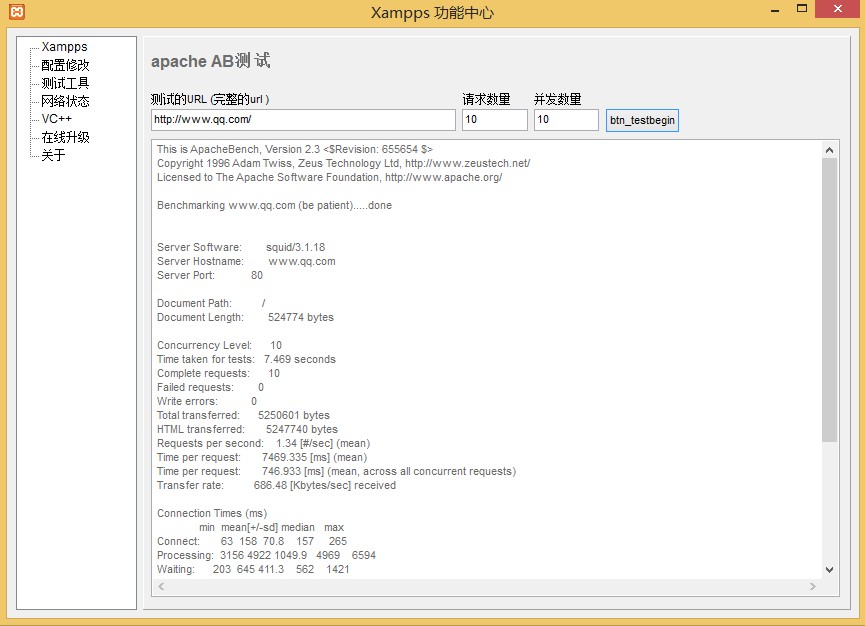Select Xampps in the navigation tree

point(65,47)
